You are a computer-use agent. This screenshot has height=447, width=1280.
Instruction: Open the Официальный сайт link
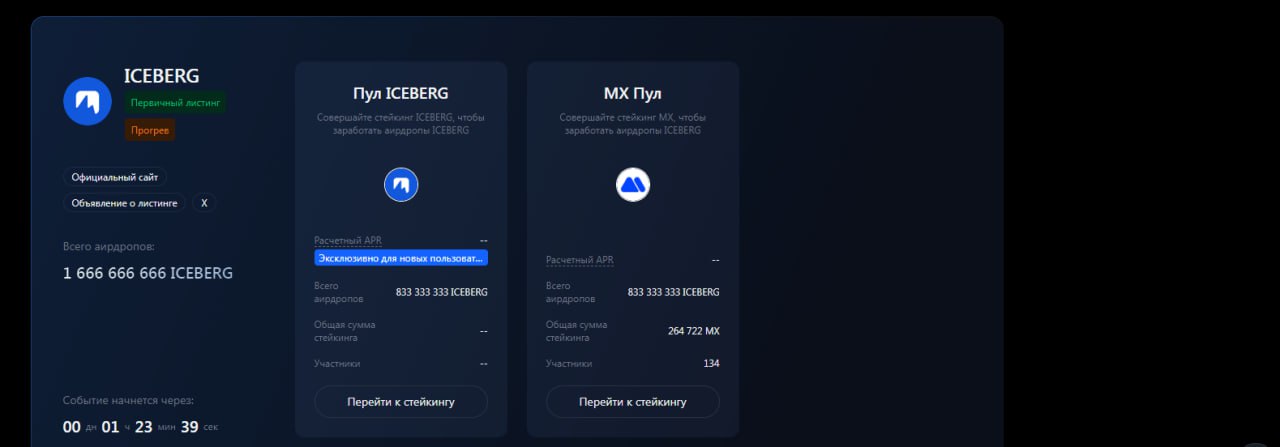tap(115, 177)
